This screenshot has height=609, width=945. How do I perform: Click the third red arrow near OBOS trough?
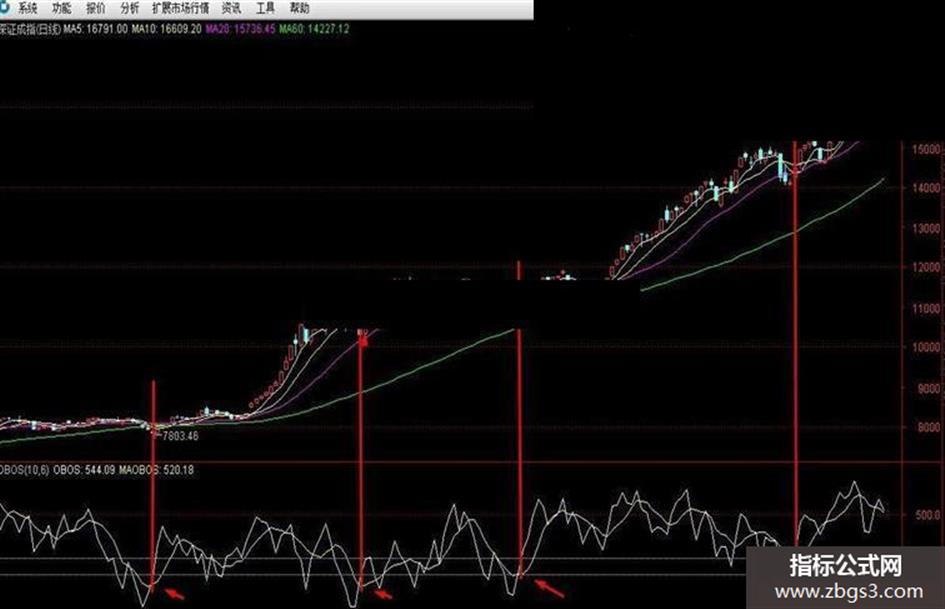pyautogui.click(x=550, y=588)
